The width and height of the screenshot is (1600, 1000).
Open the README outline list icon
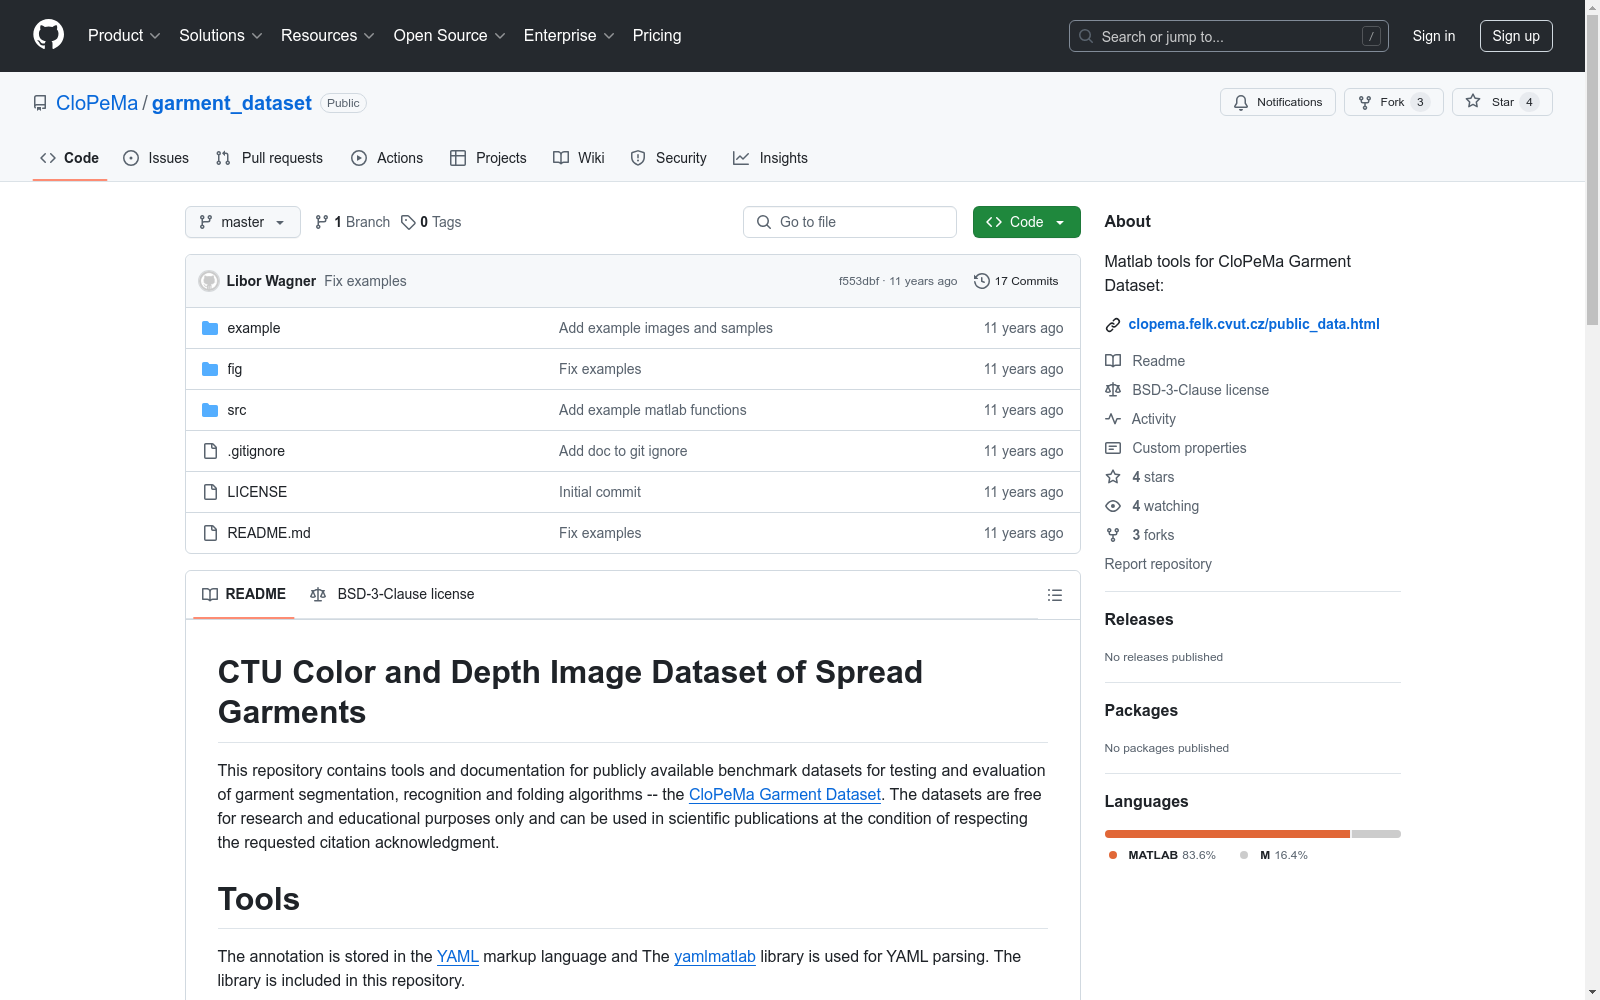(1054, 595)
